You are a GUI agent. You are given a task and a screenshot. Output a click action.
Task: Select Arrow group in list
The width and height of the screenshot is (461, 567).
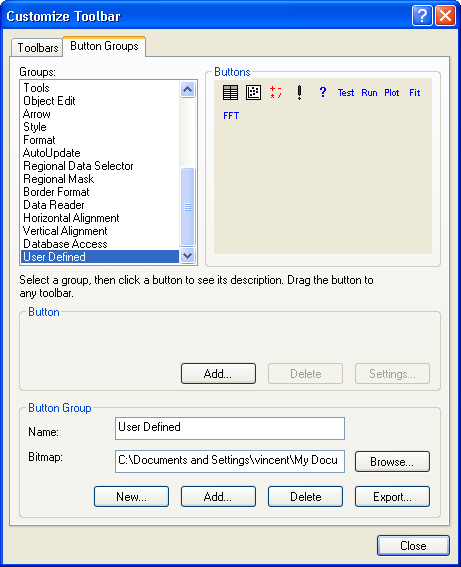coord(100,114)
